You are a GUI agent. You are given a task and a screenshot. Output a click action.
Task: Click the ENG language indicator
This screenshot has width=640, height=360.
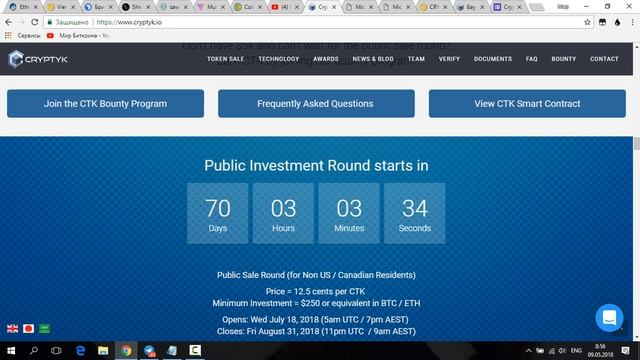[576, 351]
